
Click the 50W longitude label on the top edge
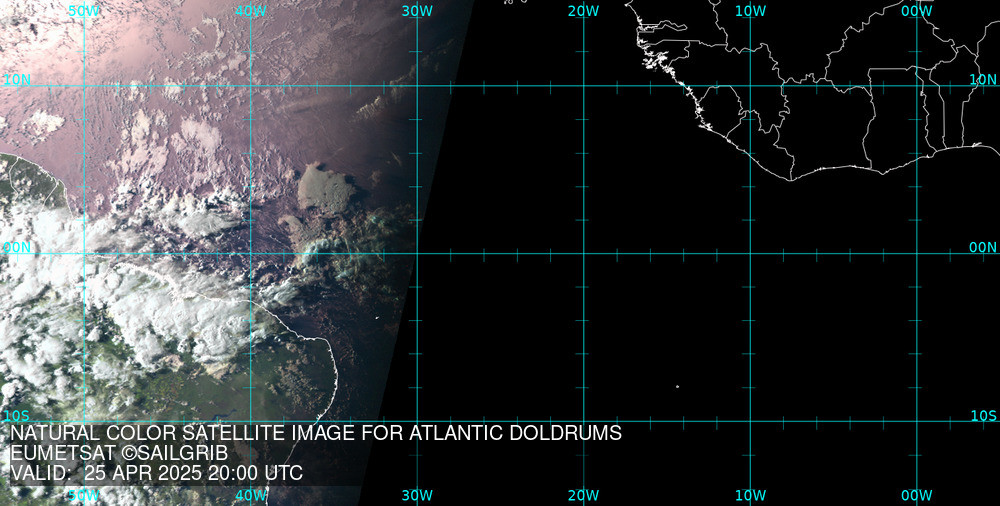click(x=84, y=11)
